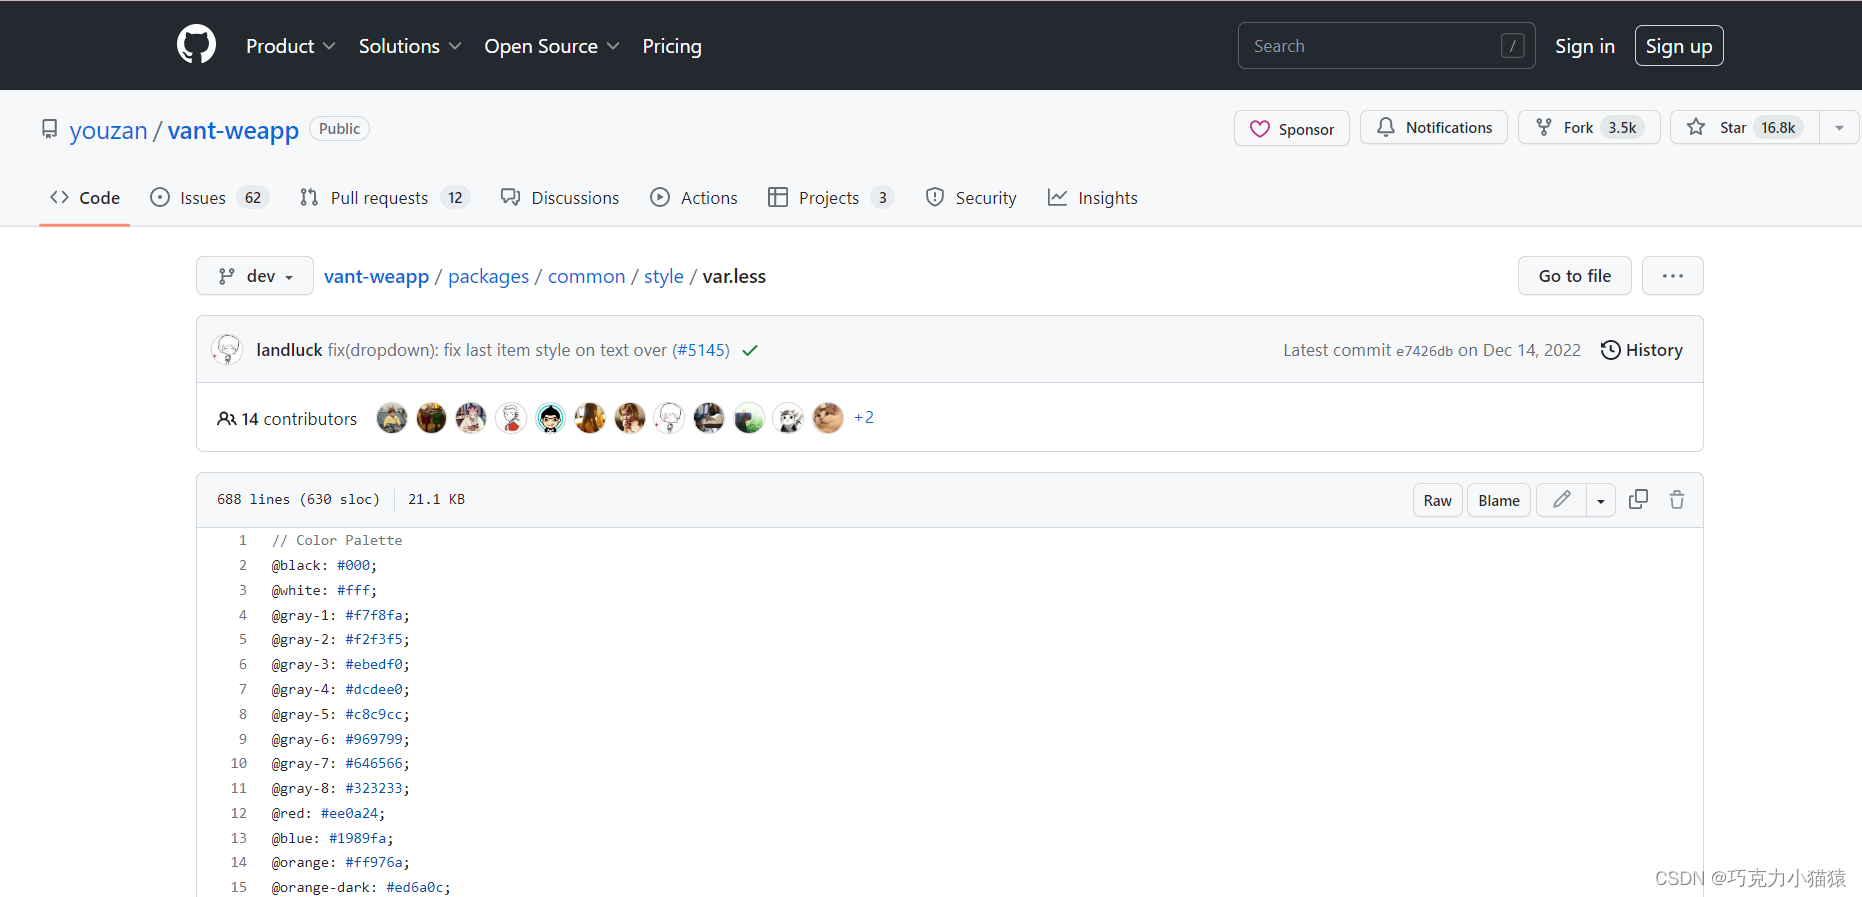The image size is (1862, 897).
Task: Open the Projects tab
Action: coord(830,198)
